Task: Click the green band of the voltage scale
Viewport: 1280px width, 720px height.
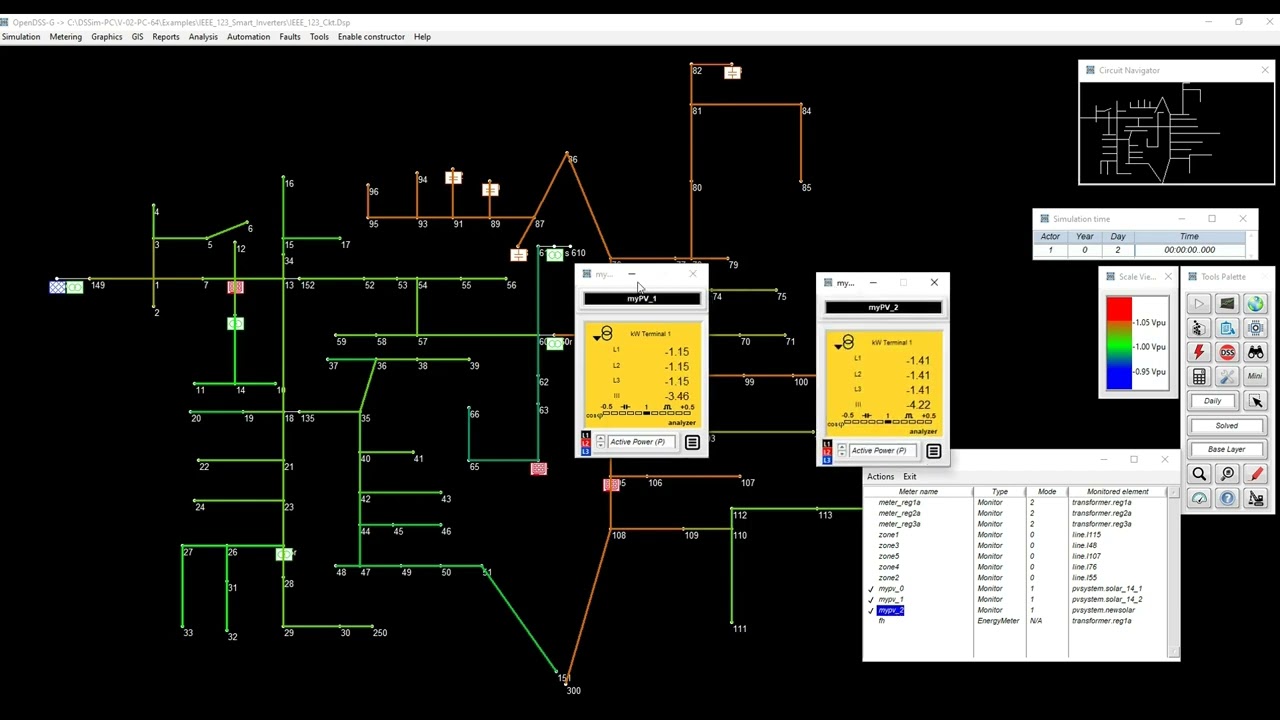Action: tap(1119, 345)
